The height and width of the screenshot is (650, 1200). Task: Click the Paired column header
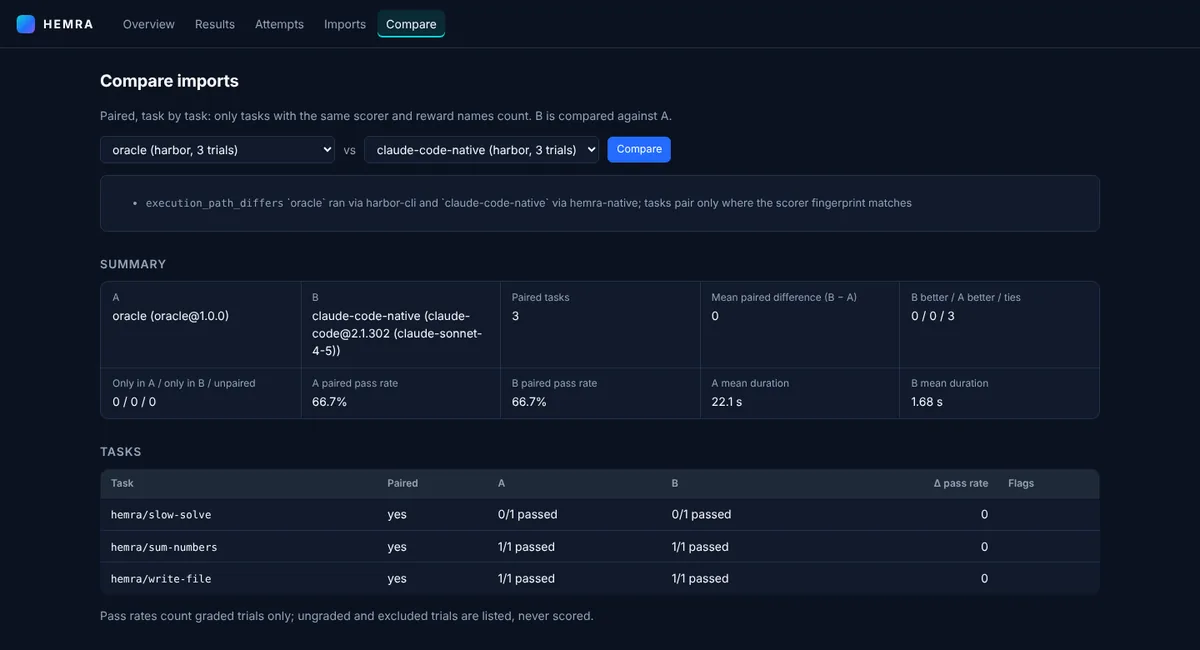pyautogui.click(x=403, y=483)
